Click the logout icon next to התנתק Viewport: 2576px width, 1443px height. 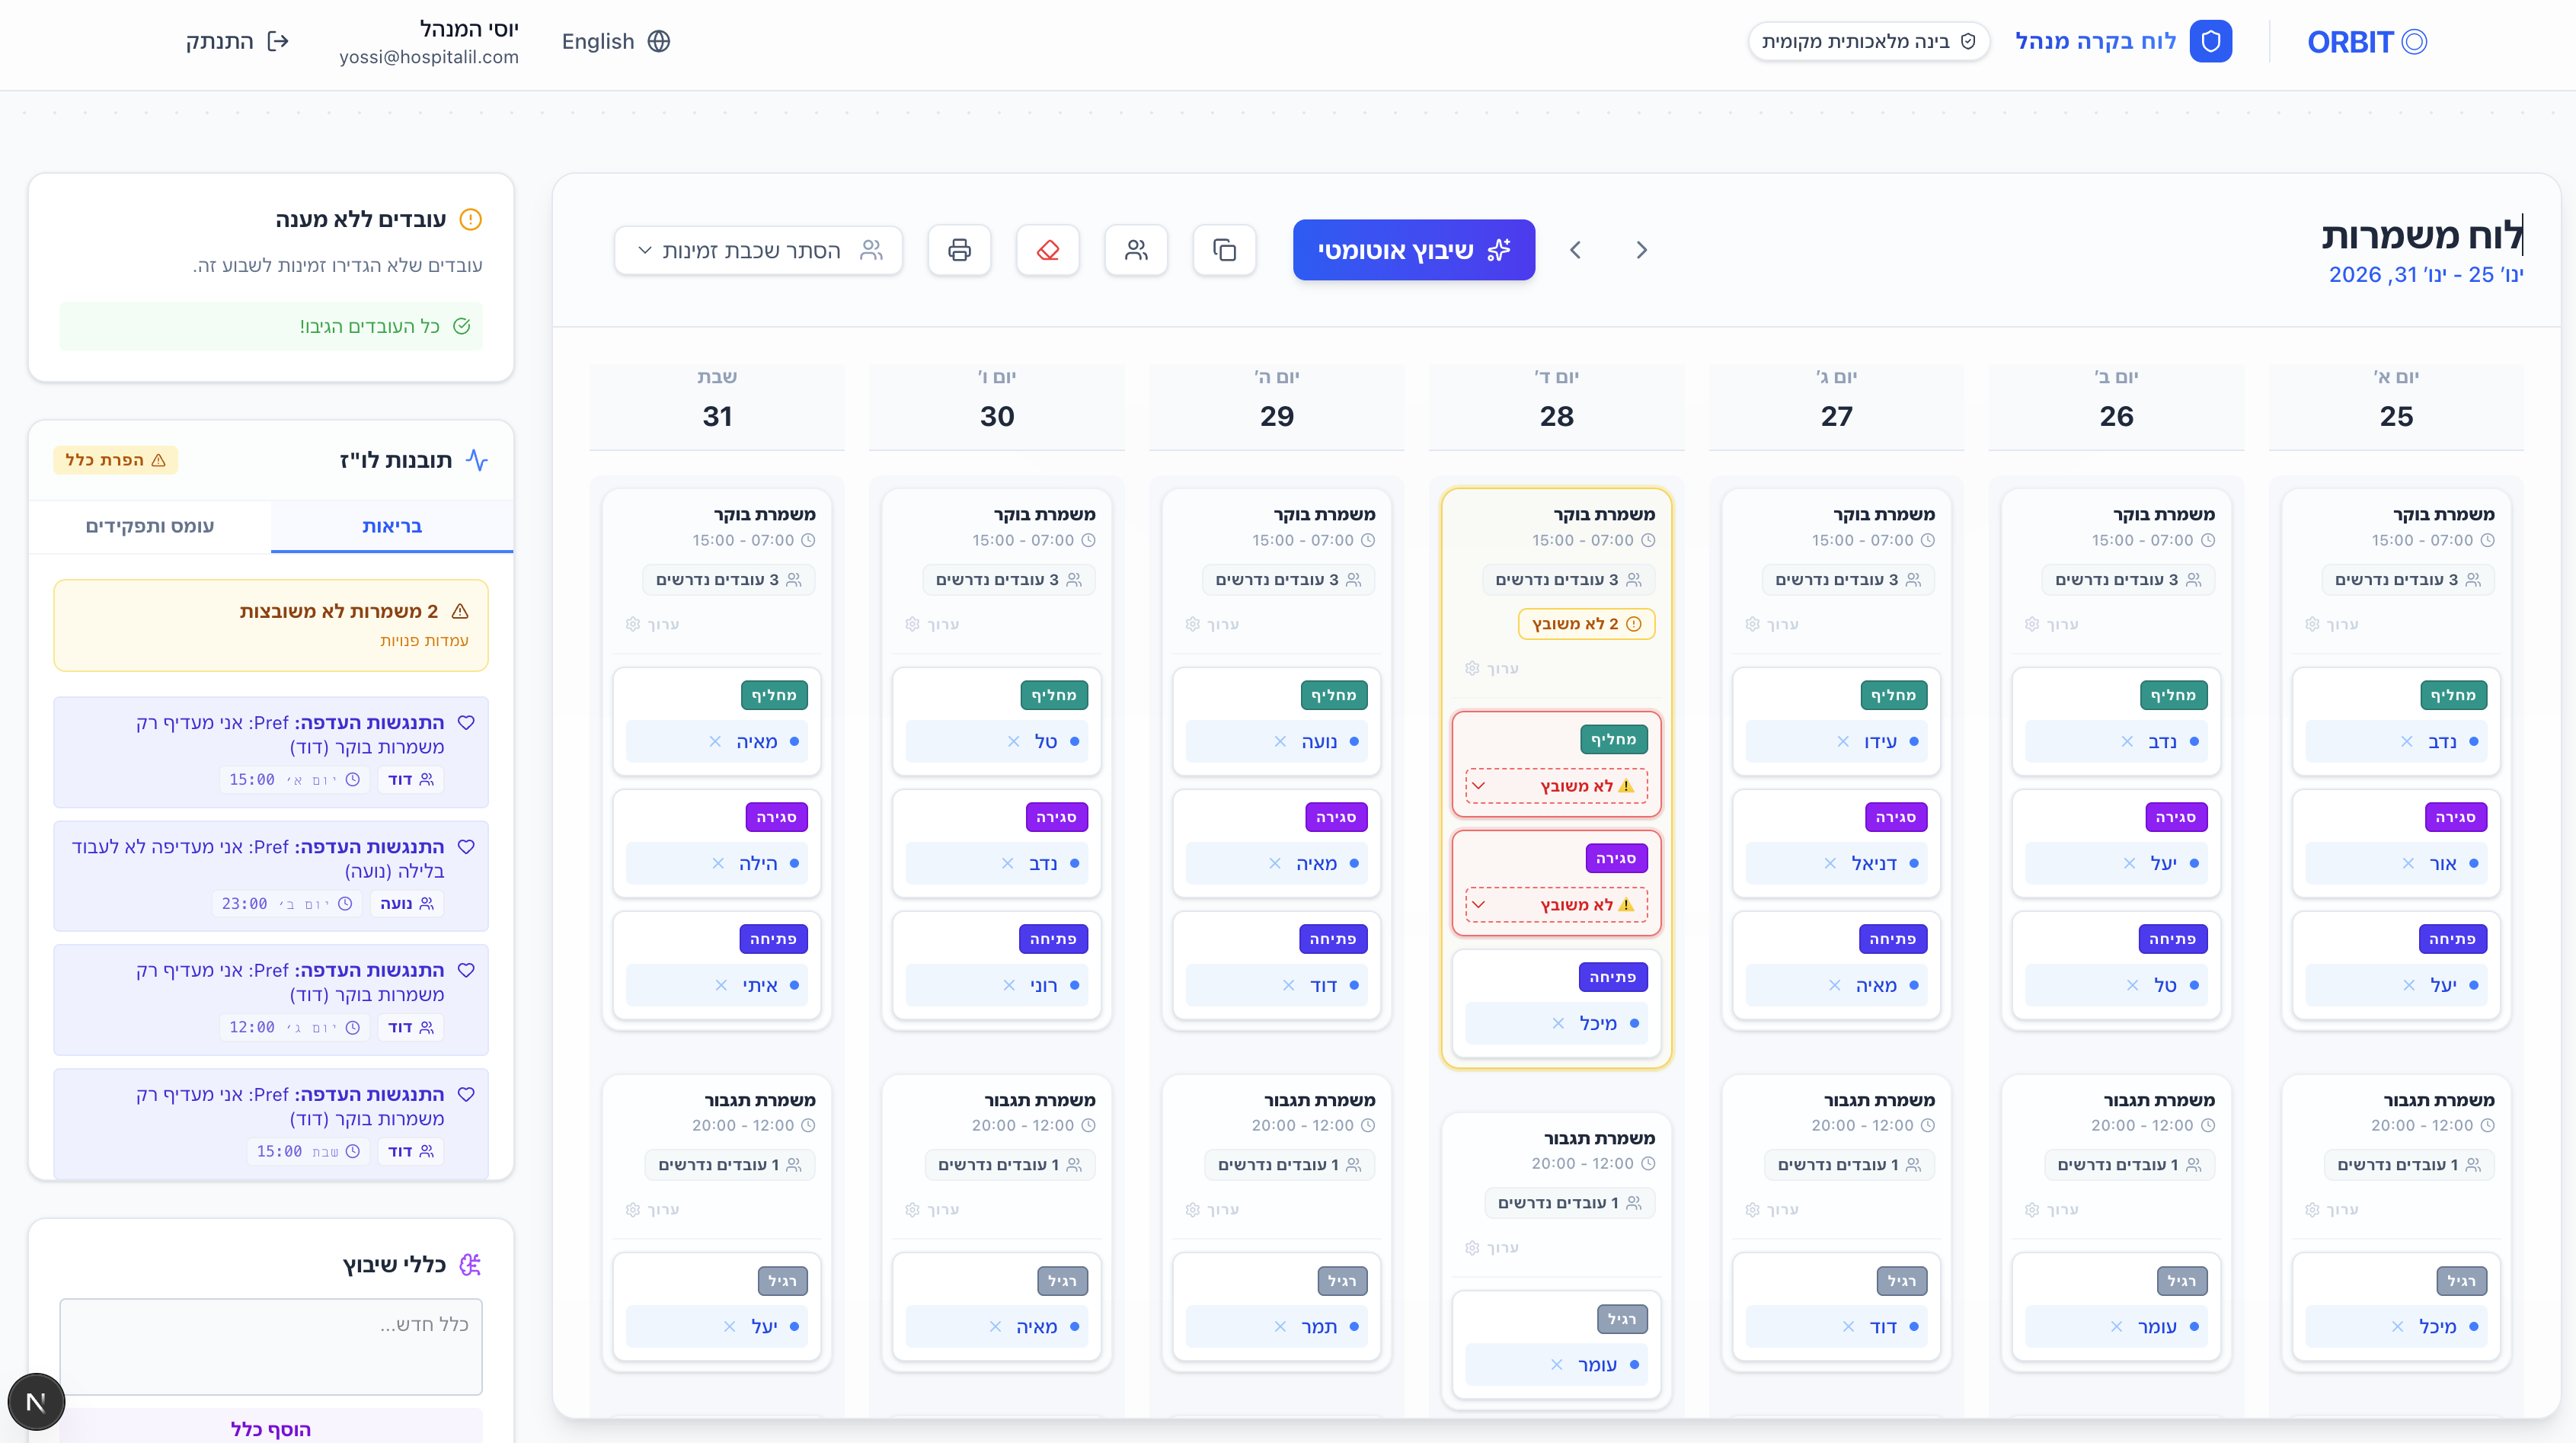[278, 40]
